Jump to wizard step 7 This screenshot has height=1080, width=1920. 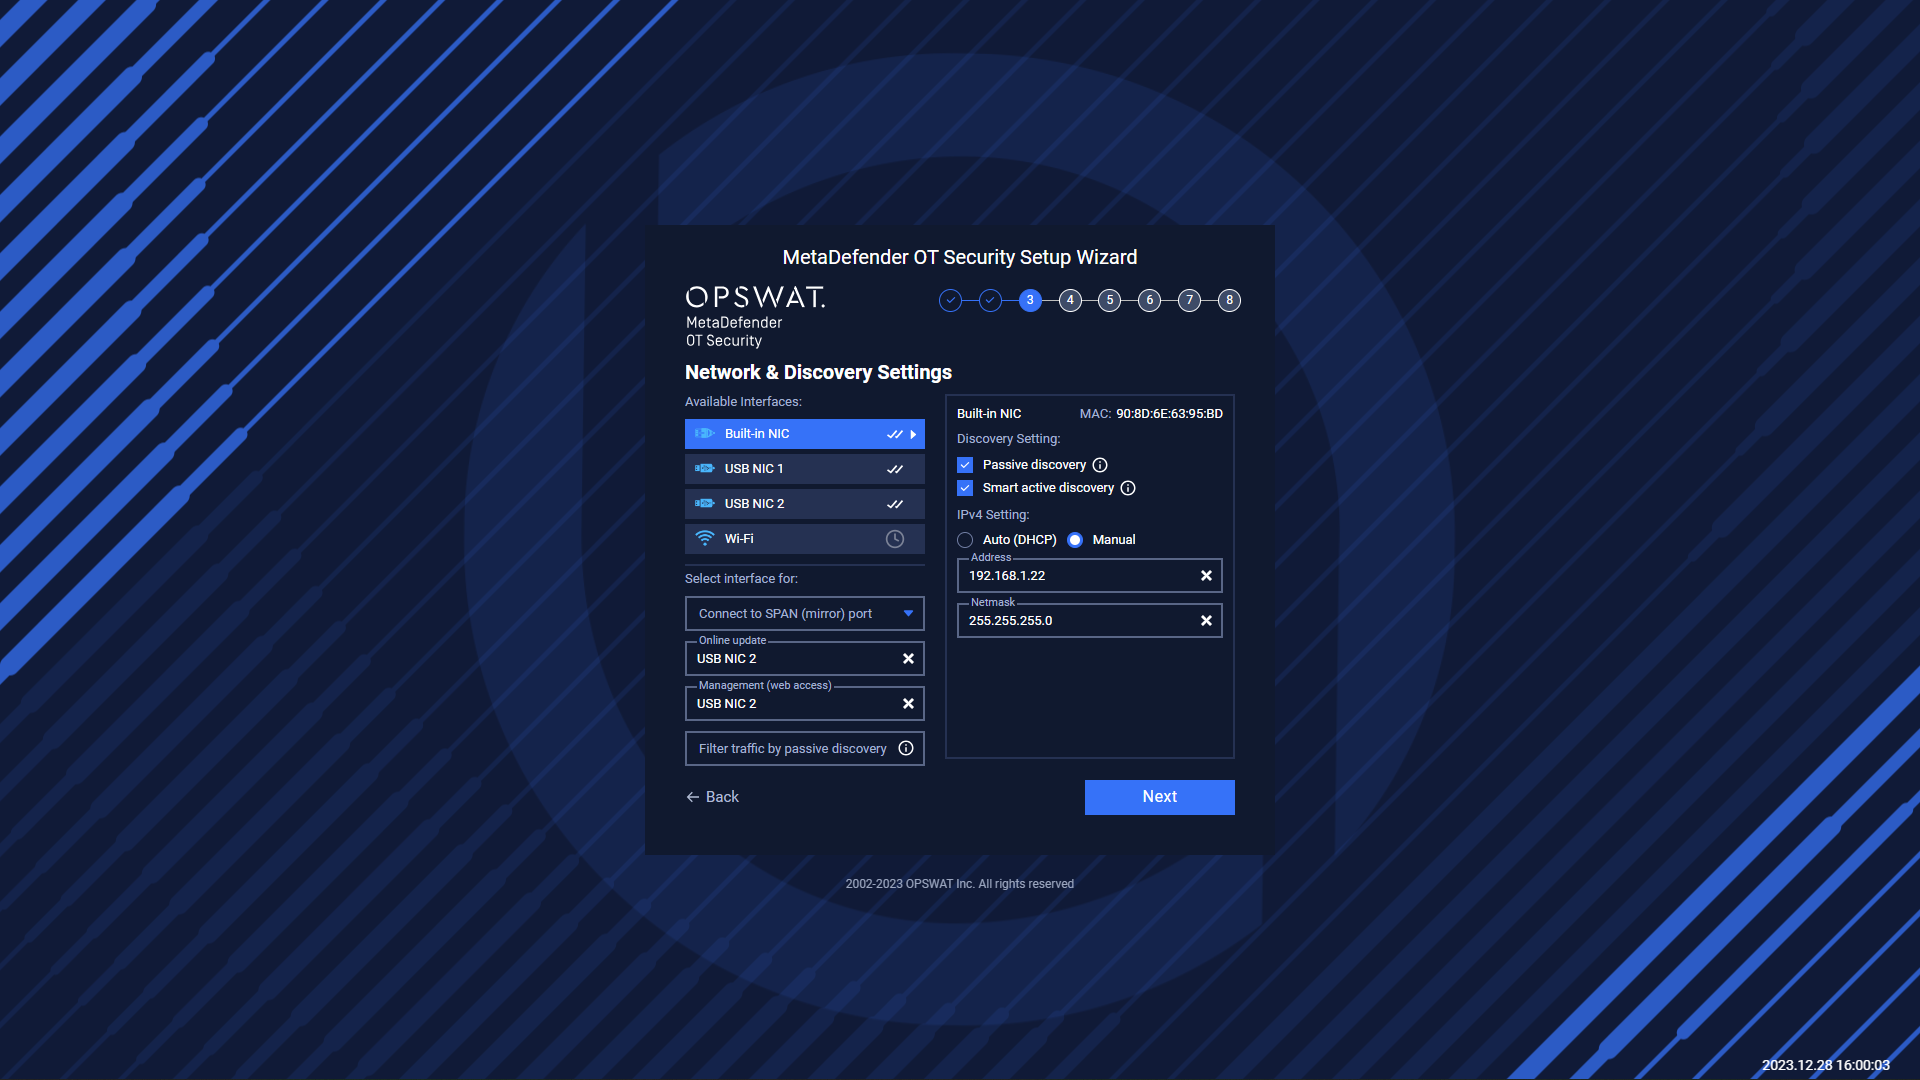coord(1189,300)
